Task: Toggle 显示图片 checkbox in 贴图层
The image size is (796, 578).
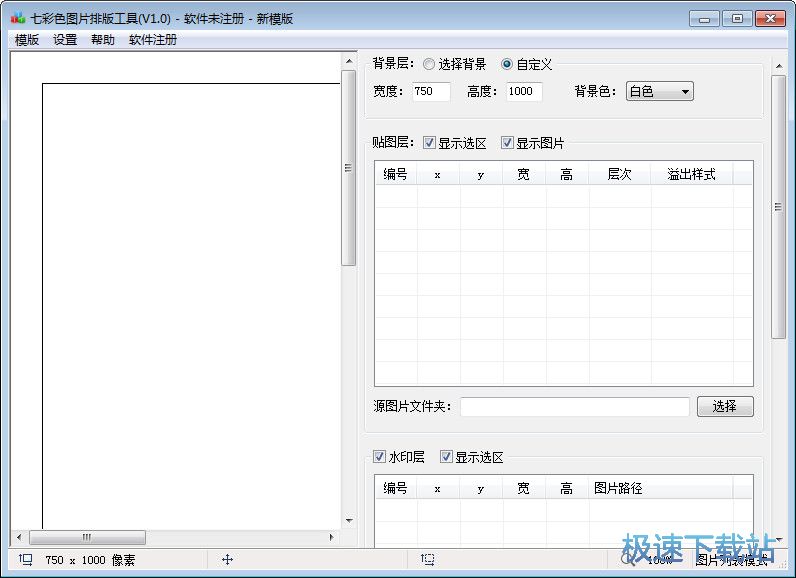Action: click(507, 143)
